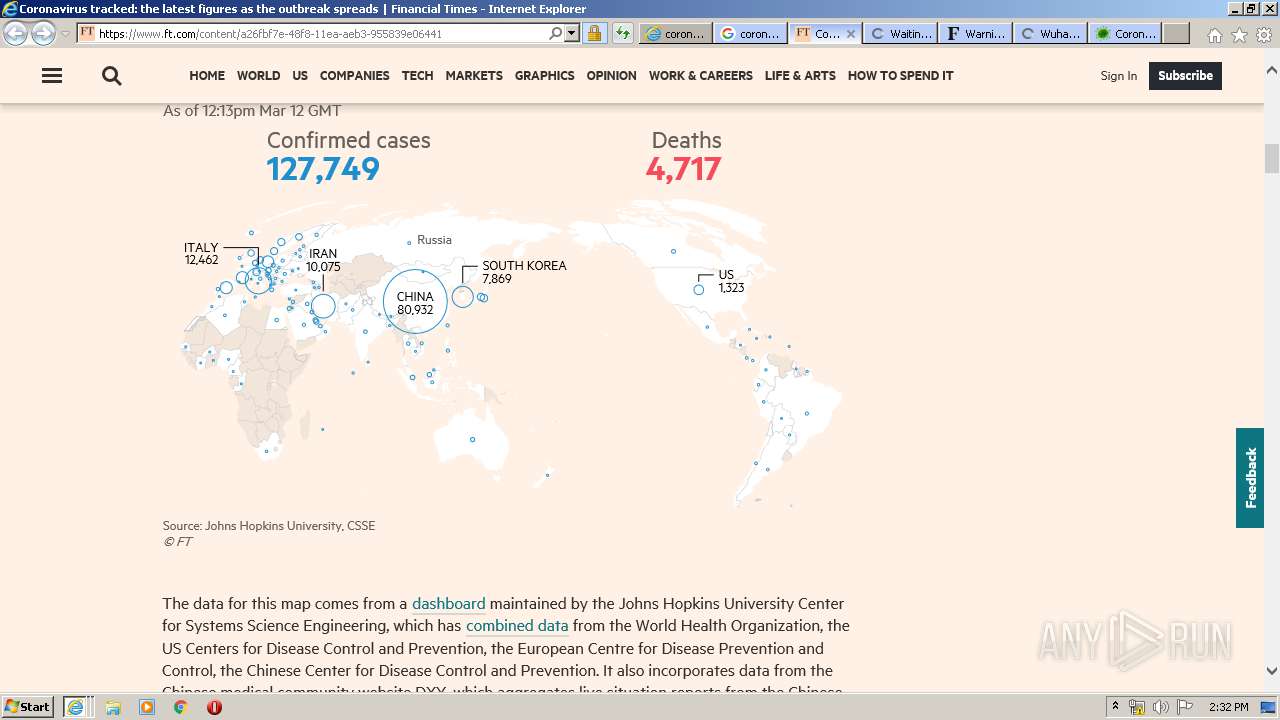Image resolution: width=1280 pixels, height=720 pixels.
Task: Expand the address bar autocomplete dropdown
Action: (x=572, y=33)
